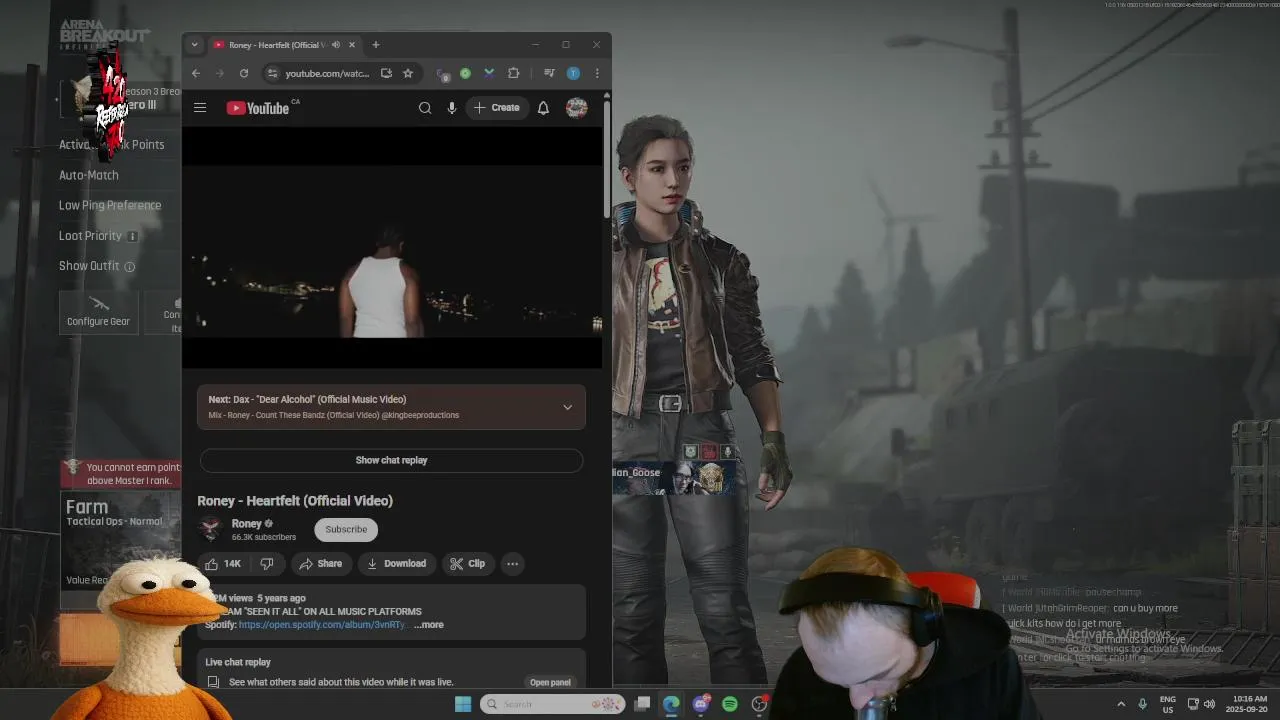Click the tray microphone icon
Image resolution: width=1280 pixels, height=720 pixels.
point(1143,704)
